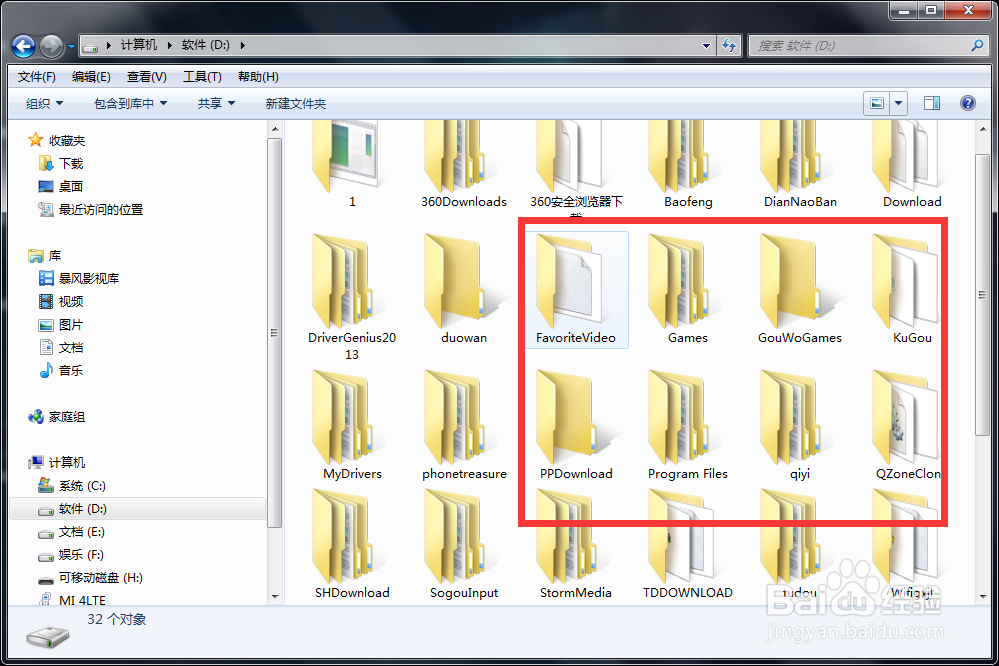This screenshot has height=666, width=999.
Task: Select the SogouInput folder
Action: 464,546
